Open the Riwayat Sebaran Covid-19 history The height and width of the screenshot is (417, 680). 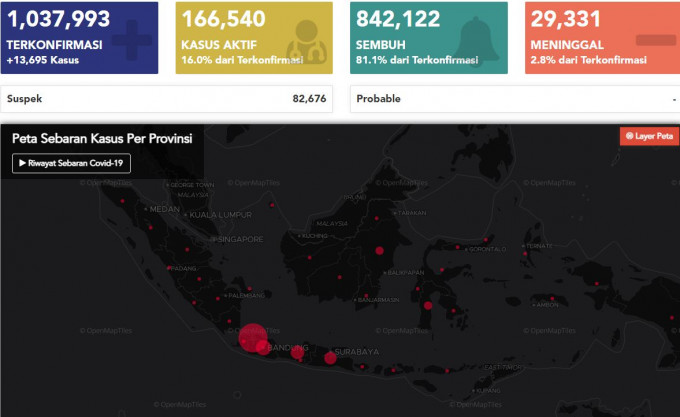(71, 164)
